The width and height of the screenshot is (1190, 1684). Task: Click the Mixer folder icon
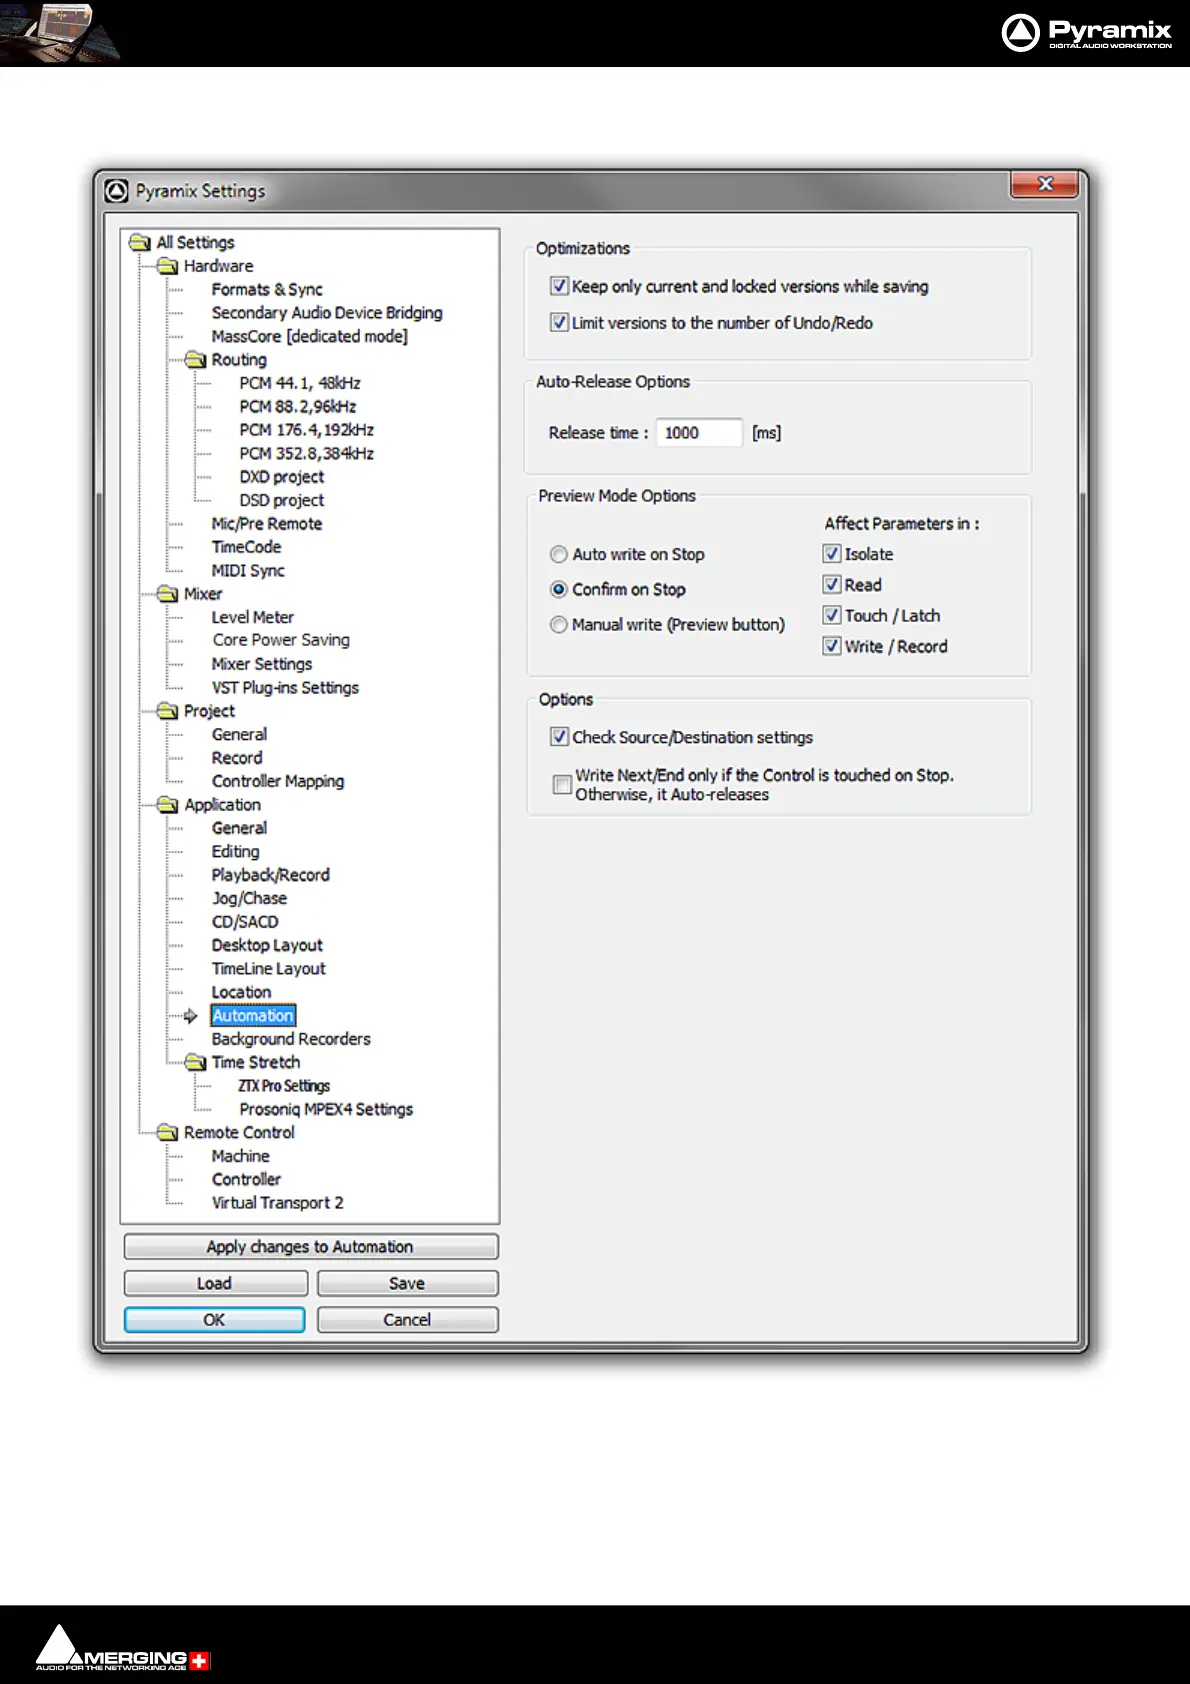coord(168,594)
